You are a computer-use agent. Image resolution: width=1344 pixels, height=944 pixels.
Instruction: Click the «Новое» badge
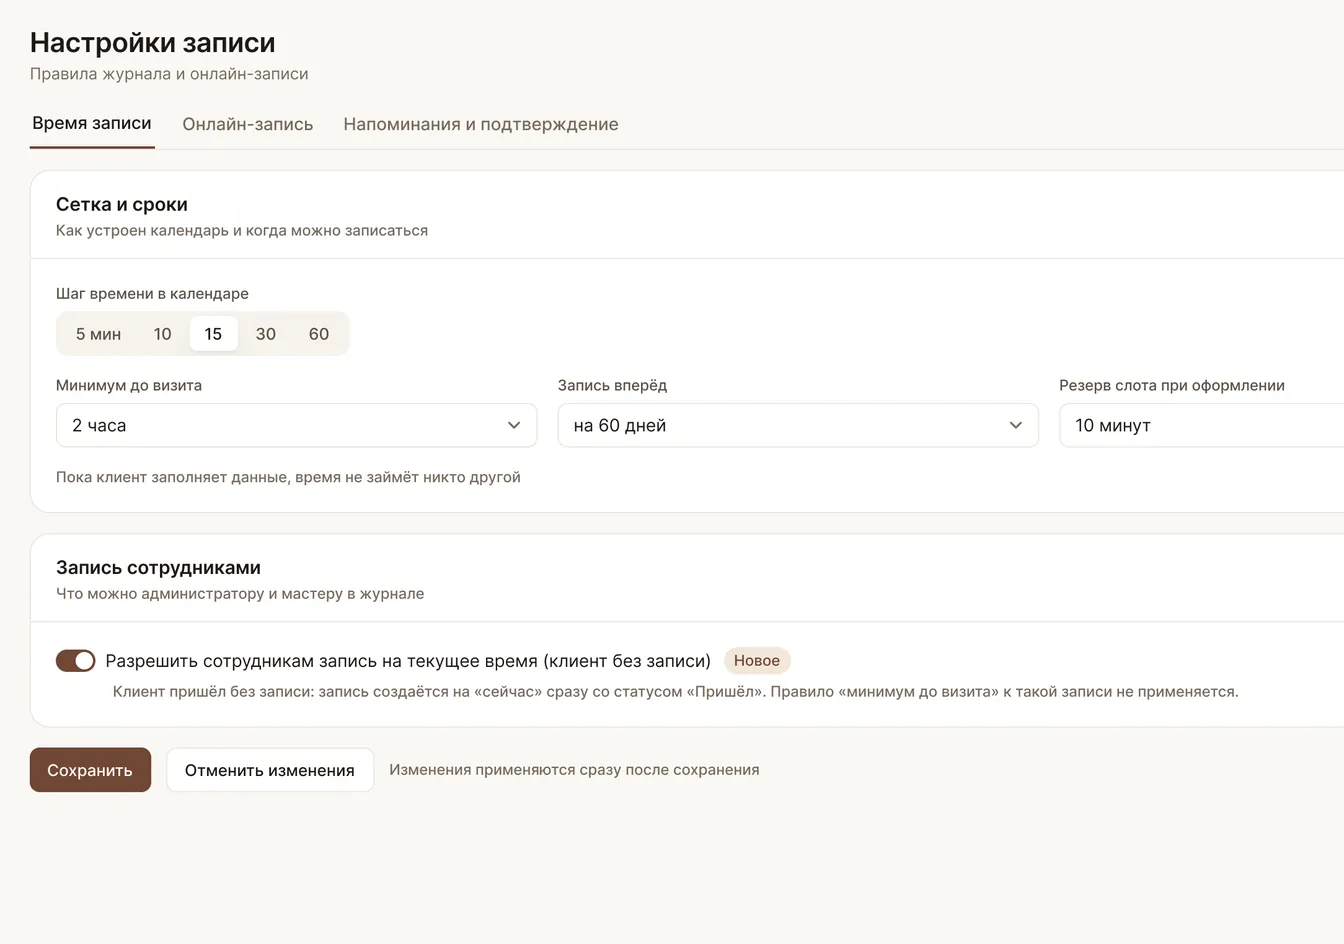tap(757, 661)
